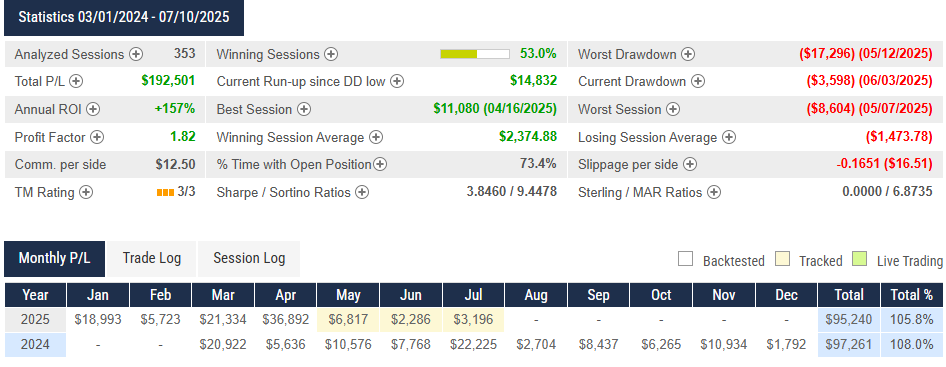Toggle the Tracked legend box
The height and width of the screenshot is (367, 946).
(781, 260)
